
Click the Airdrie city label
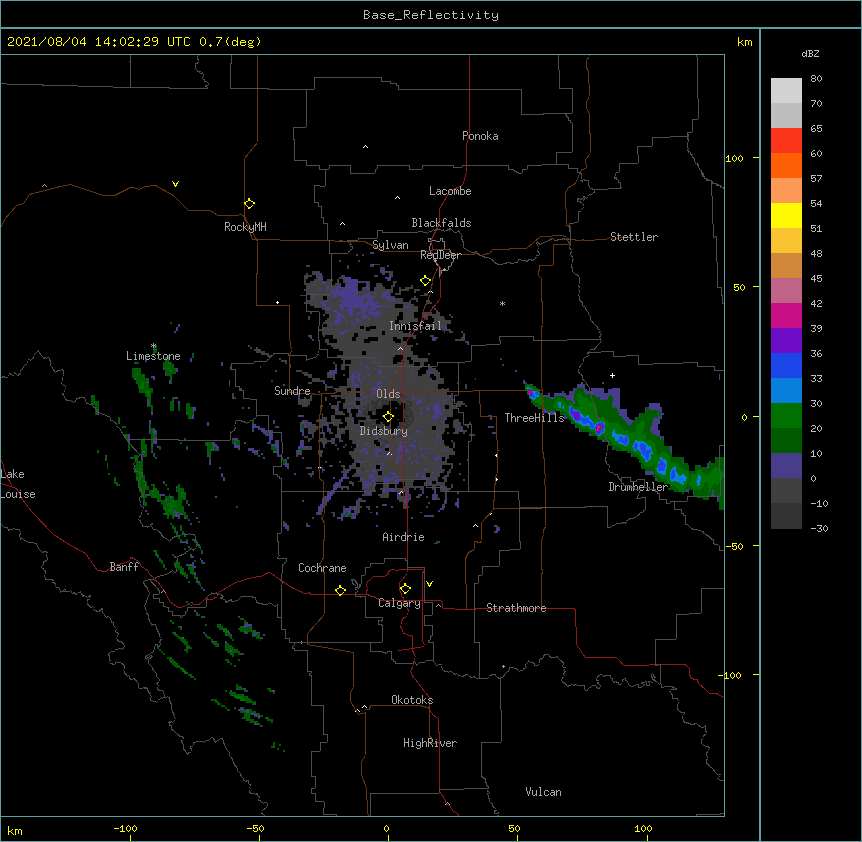point(403,537)
